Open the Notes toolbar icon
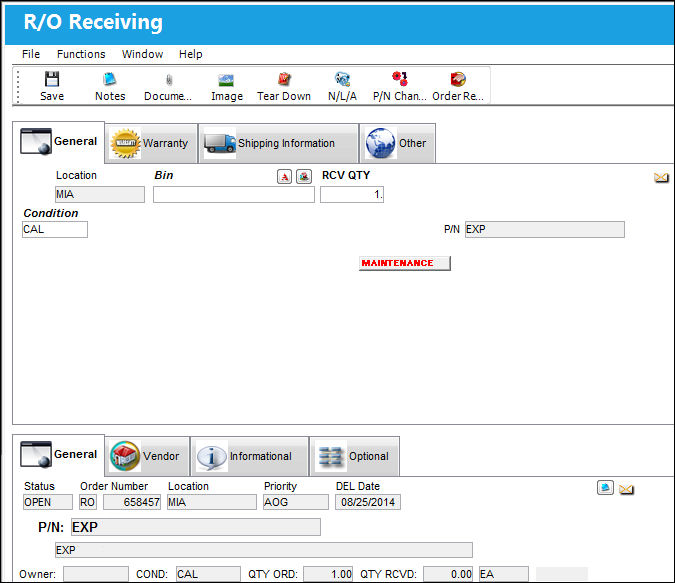The image size is (675, 583). point(110,79)
